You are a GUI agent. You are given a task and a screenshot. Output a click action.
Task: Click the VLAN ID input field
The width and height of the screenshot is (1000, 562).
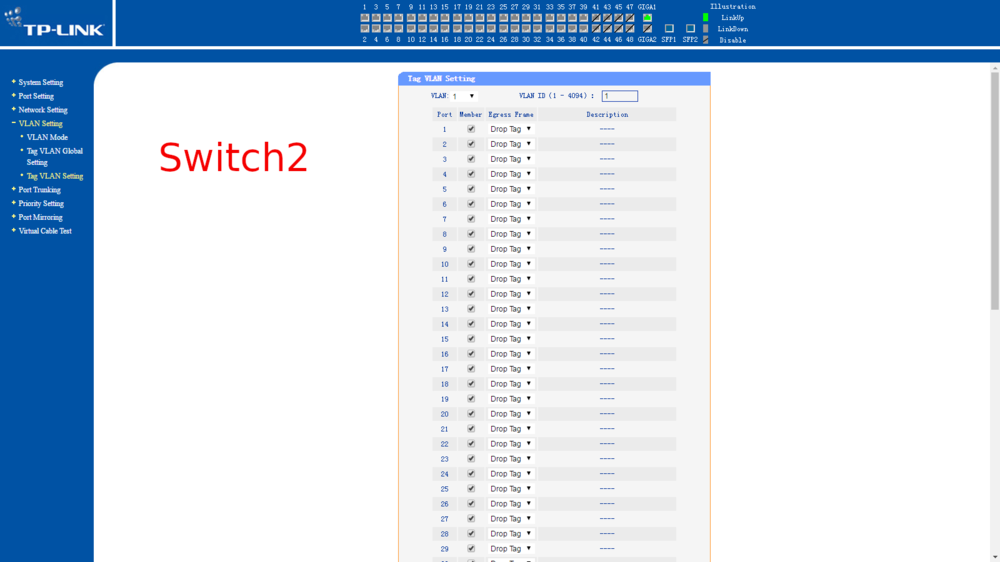pos(619,97)
